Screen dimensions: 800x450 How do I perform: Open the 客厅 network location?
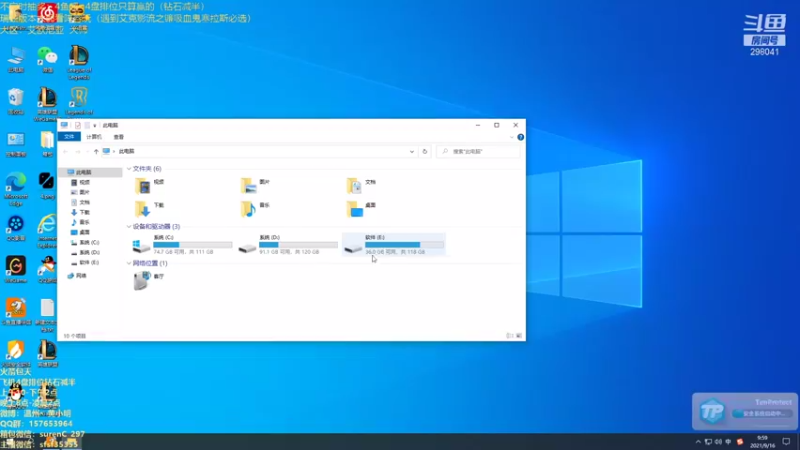click(x=149, y=281)
